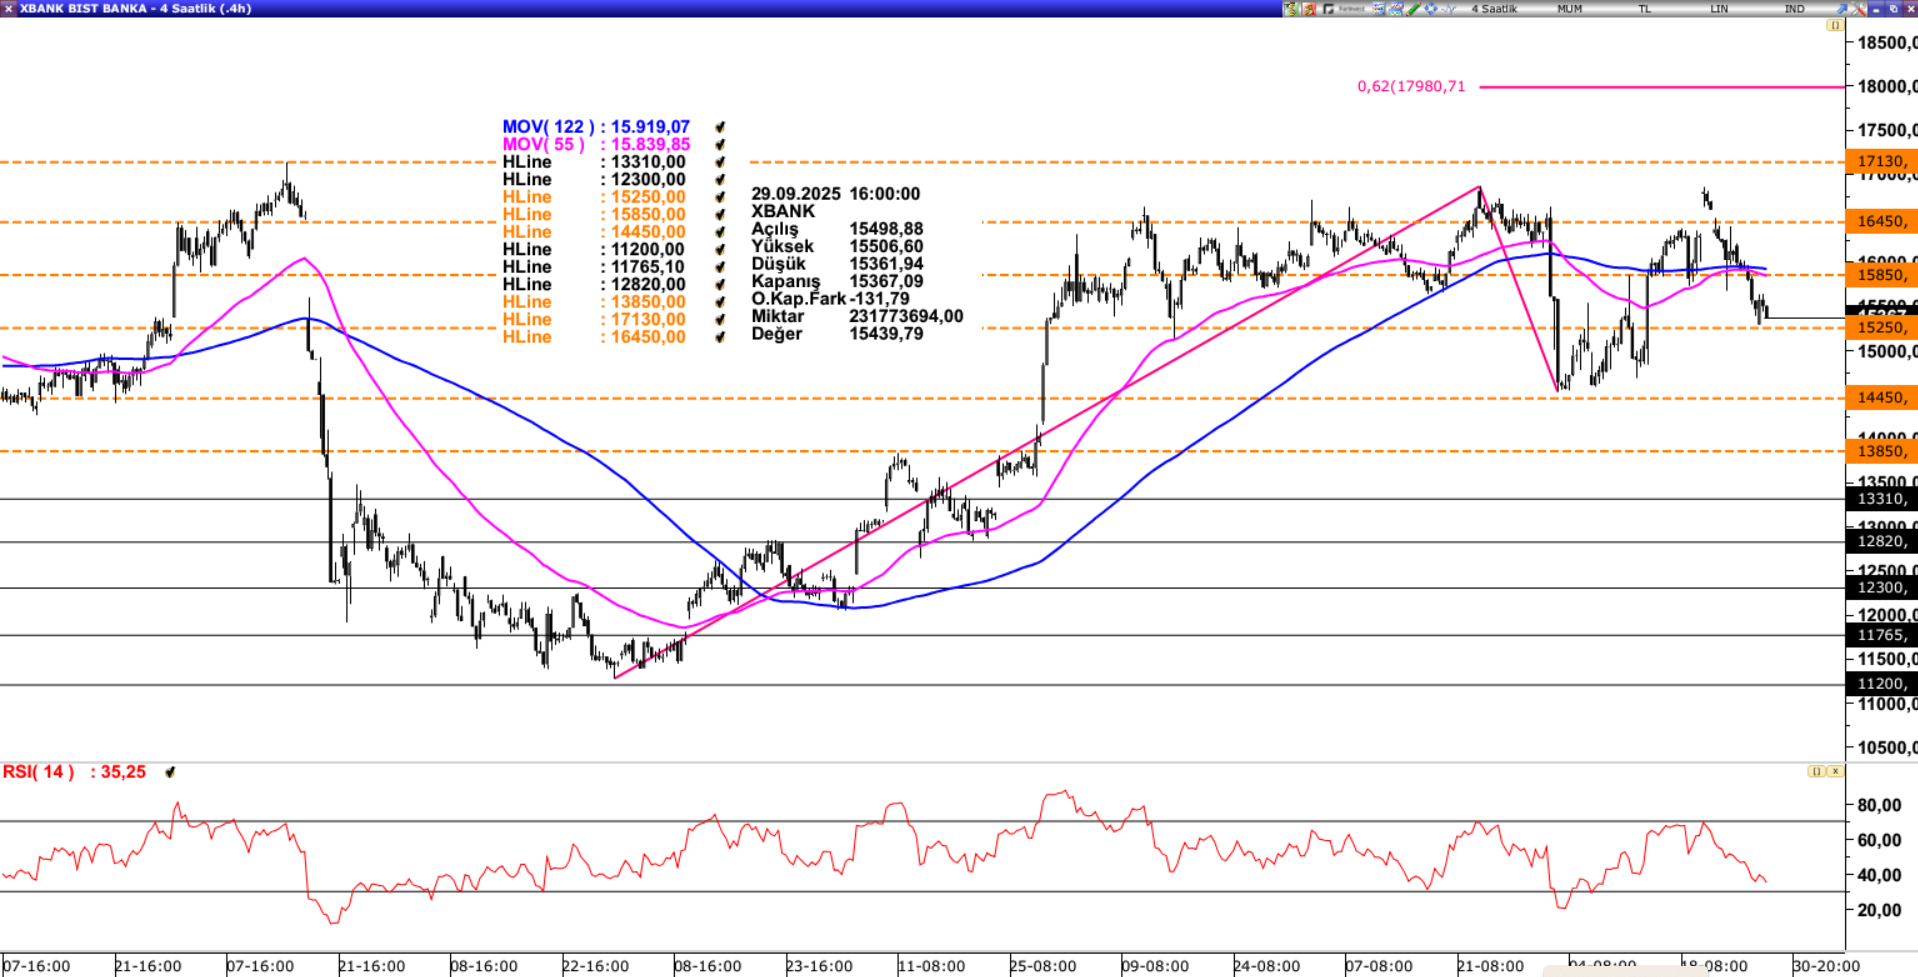Click the blue arrow detach icon
This screenshot has width=1918, height=977.
pyautogui.click(x=1841, y=9)
